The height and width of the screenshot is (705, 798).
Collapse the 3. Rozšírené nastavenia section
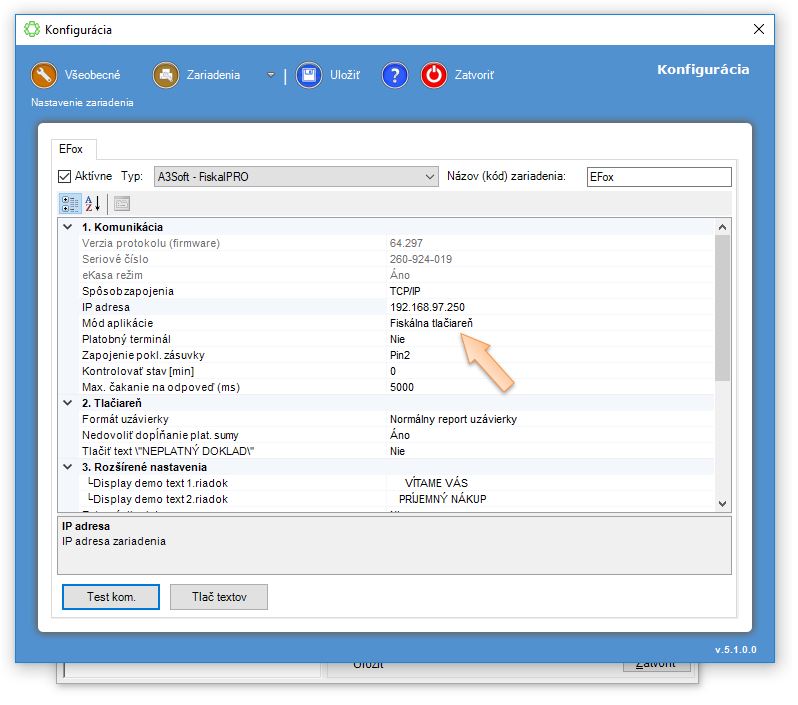(x=67, y=467)
